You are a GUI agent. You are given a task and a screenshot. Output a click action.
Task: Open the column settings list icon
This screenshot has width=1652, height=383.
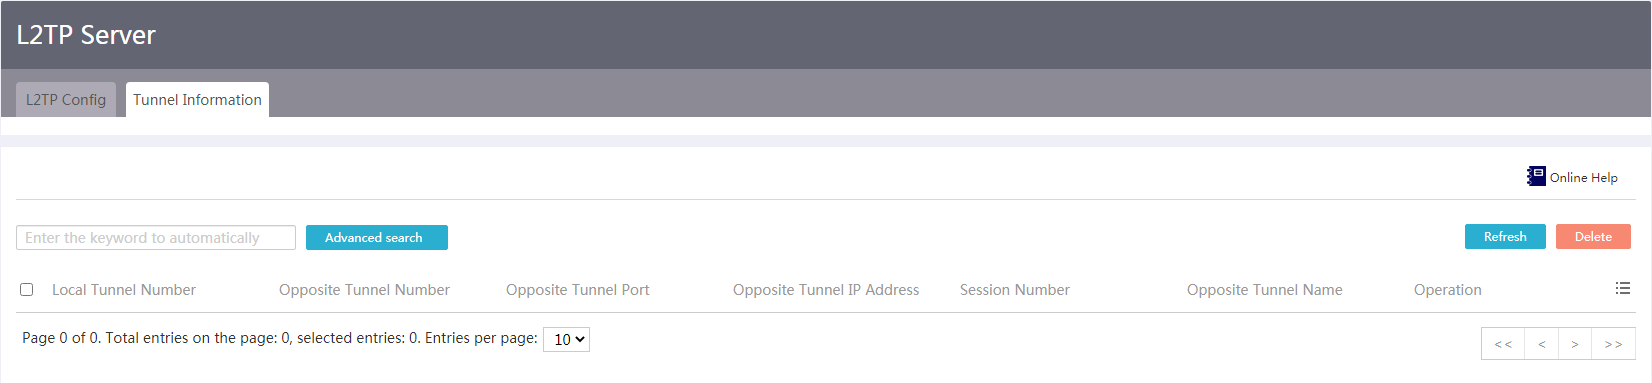1622,288
